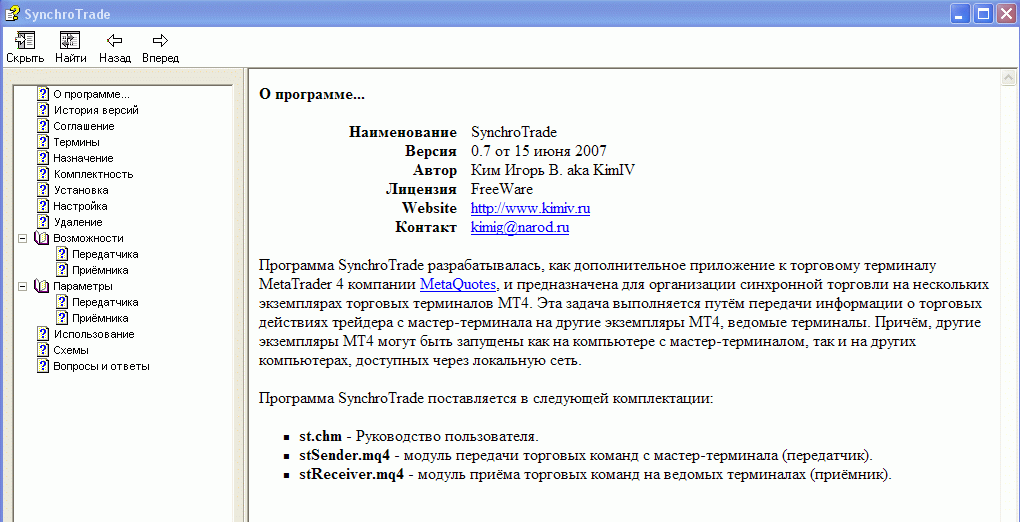Image resolution: width=1020 pixels, height=522 pixels.
Task: Click the О программе... page heading
Action: 312,94
